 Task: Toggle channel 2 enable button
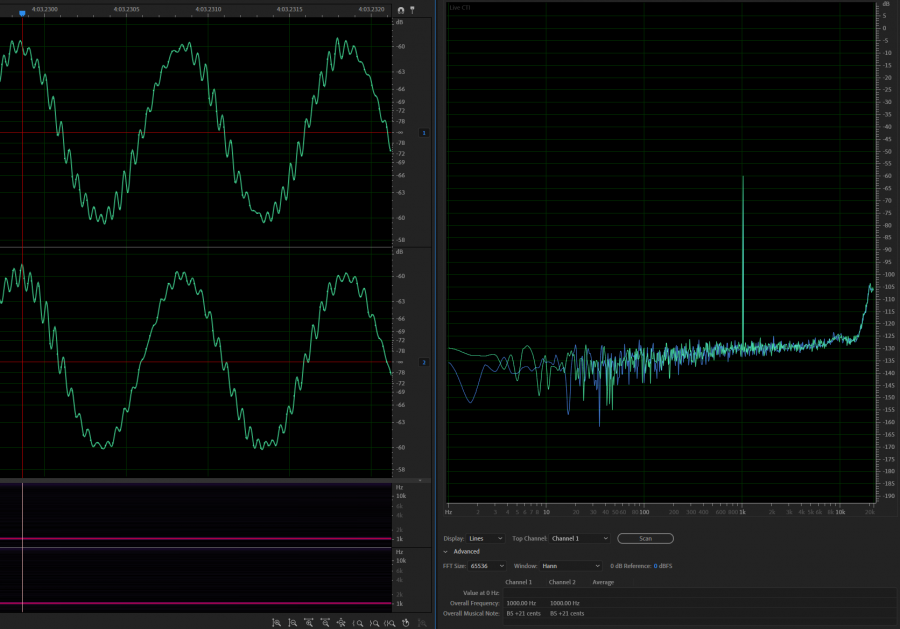tap(423, 362)
